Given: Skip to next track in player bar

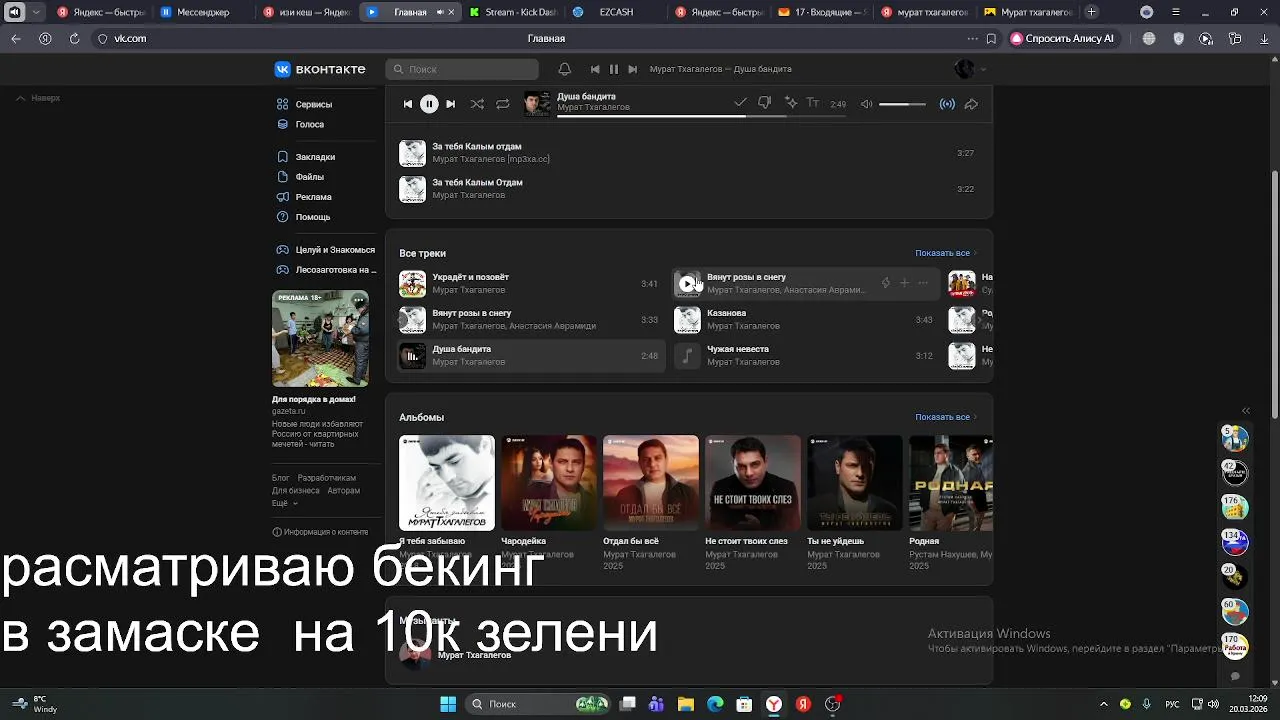Looking at the screenshot, I should (450, 104).
